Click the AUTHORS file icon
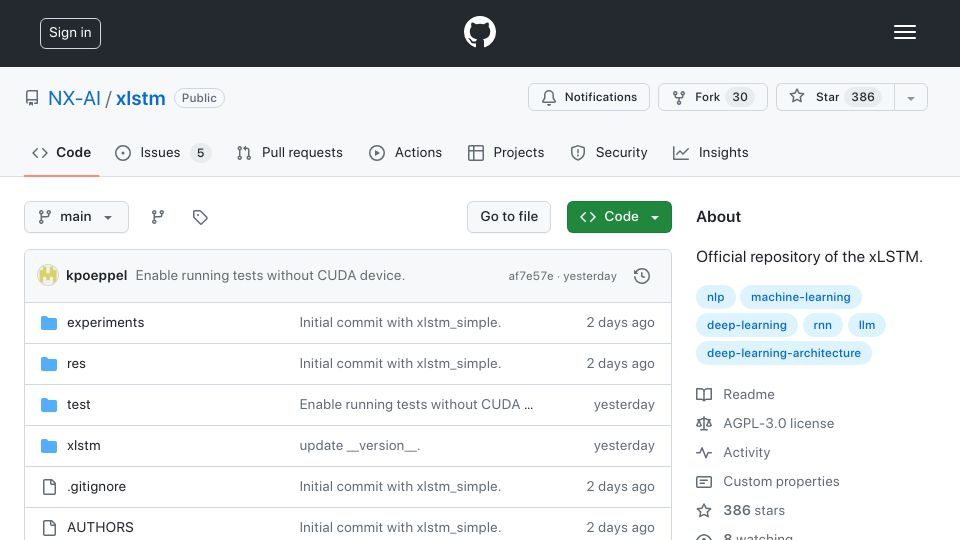This screenshot has height=540, width=960. click(49, 528)
